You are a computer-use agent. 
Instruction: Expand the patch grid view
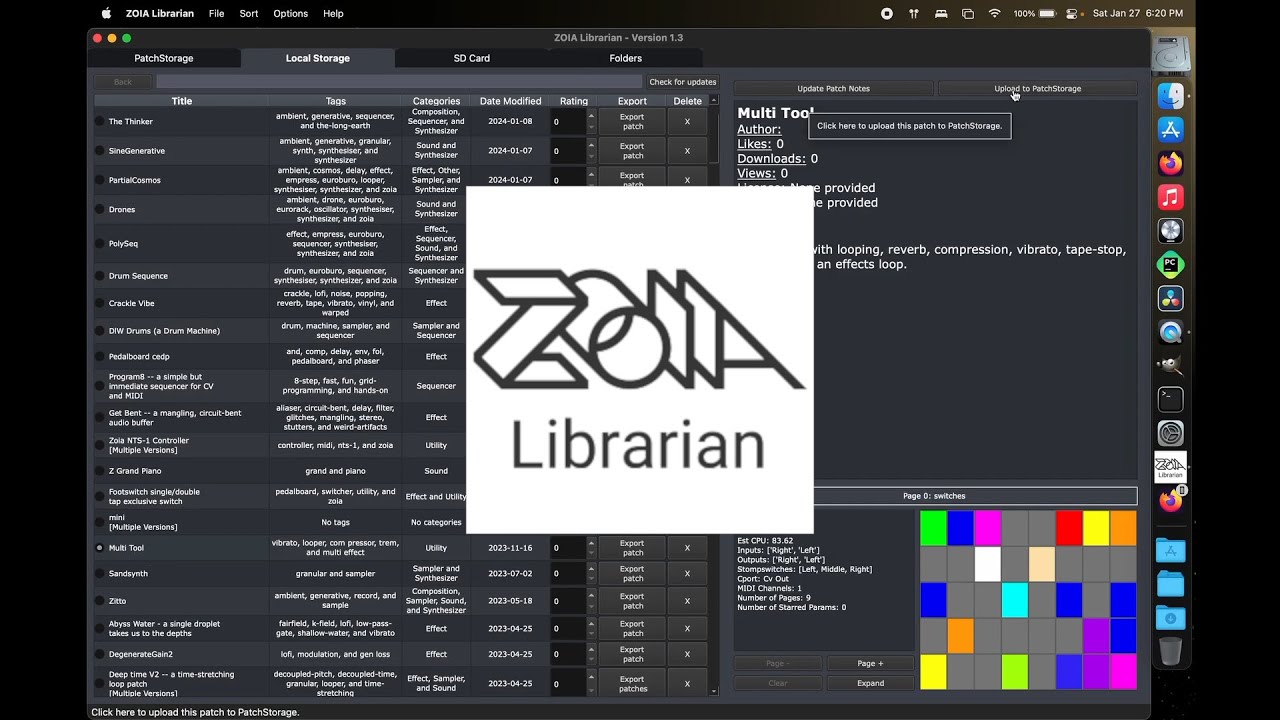(870, 683)
